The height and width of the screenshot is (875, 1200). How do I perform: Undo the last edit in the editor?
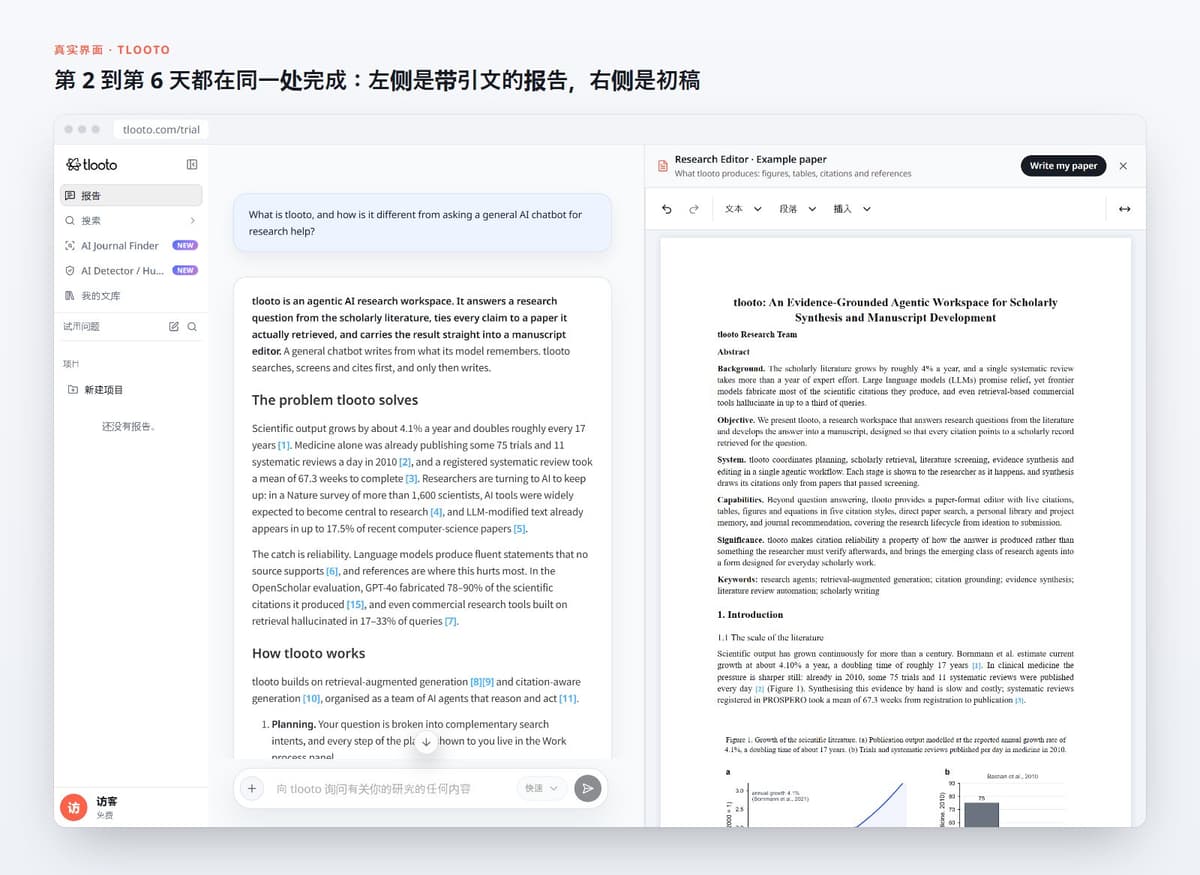(667, 209)
